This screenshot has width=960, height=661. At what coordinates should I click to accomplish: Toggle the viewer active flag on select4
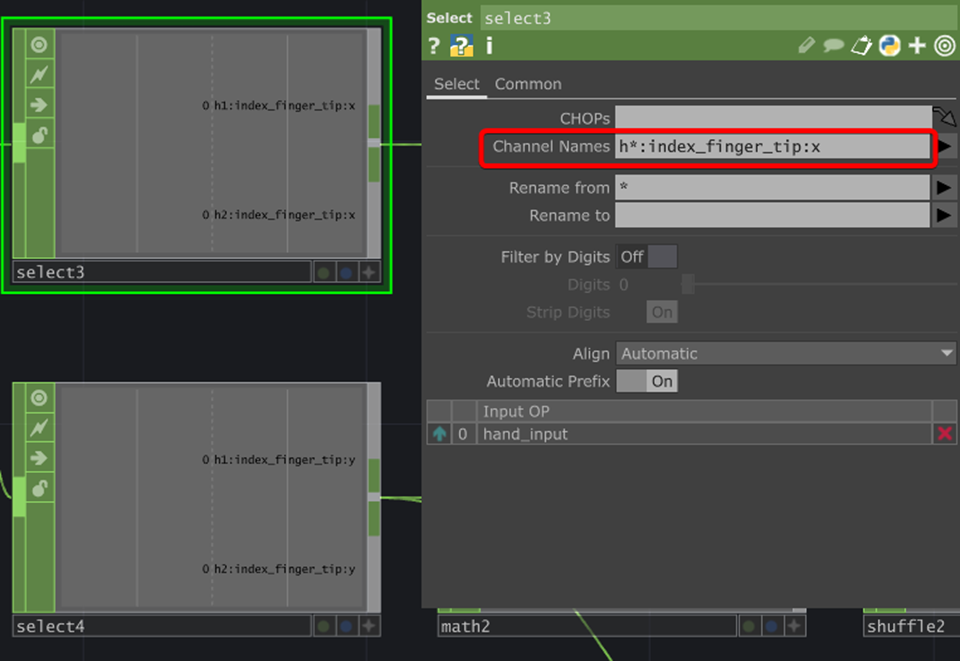point(39,398)
